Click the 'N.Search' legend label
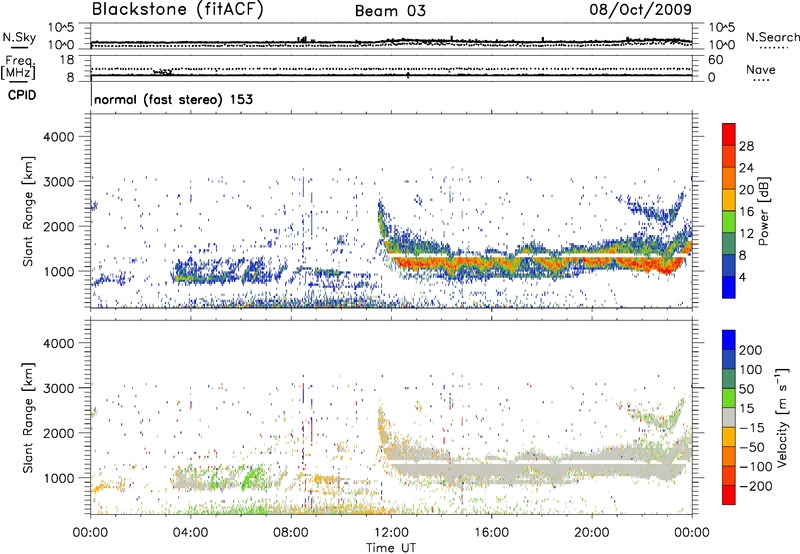This screenshot has height=554, width=800. tap(773, 37)
